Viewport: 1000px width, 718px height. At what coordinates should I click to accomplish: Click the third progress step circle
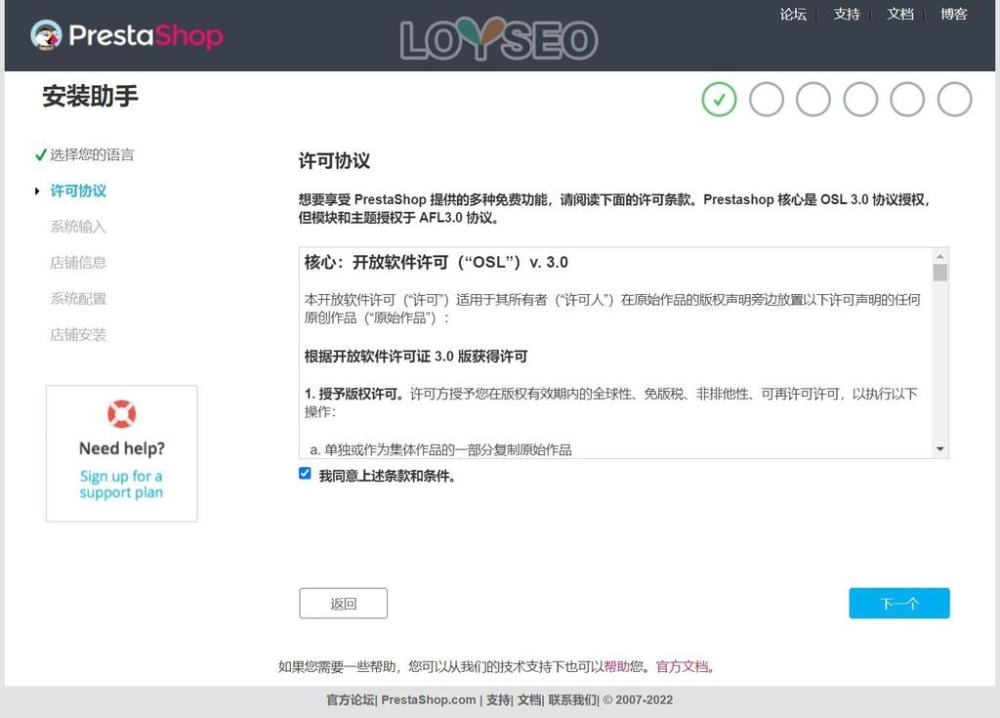pyautogui.click(x=813, y=99)
